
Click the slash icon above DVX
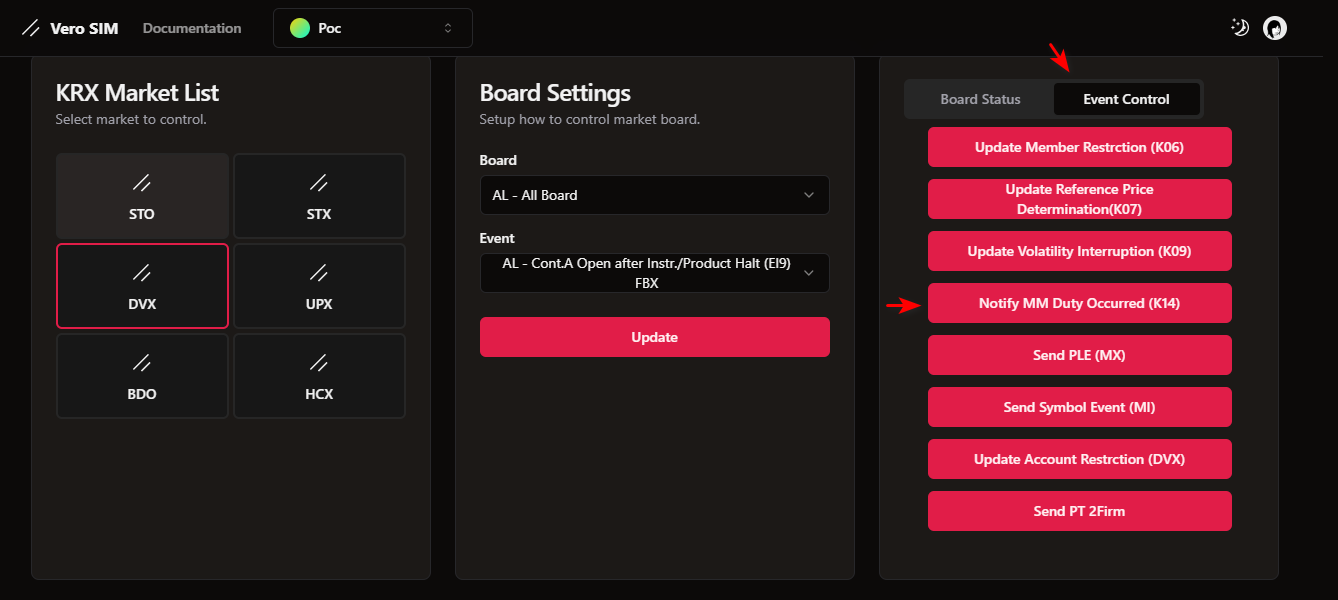(142, 273)
